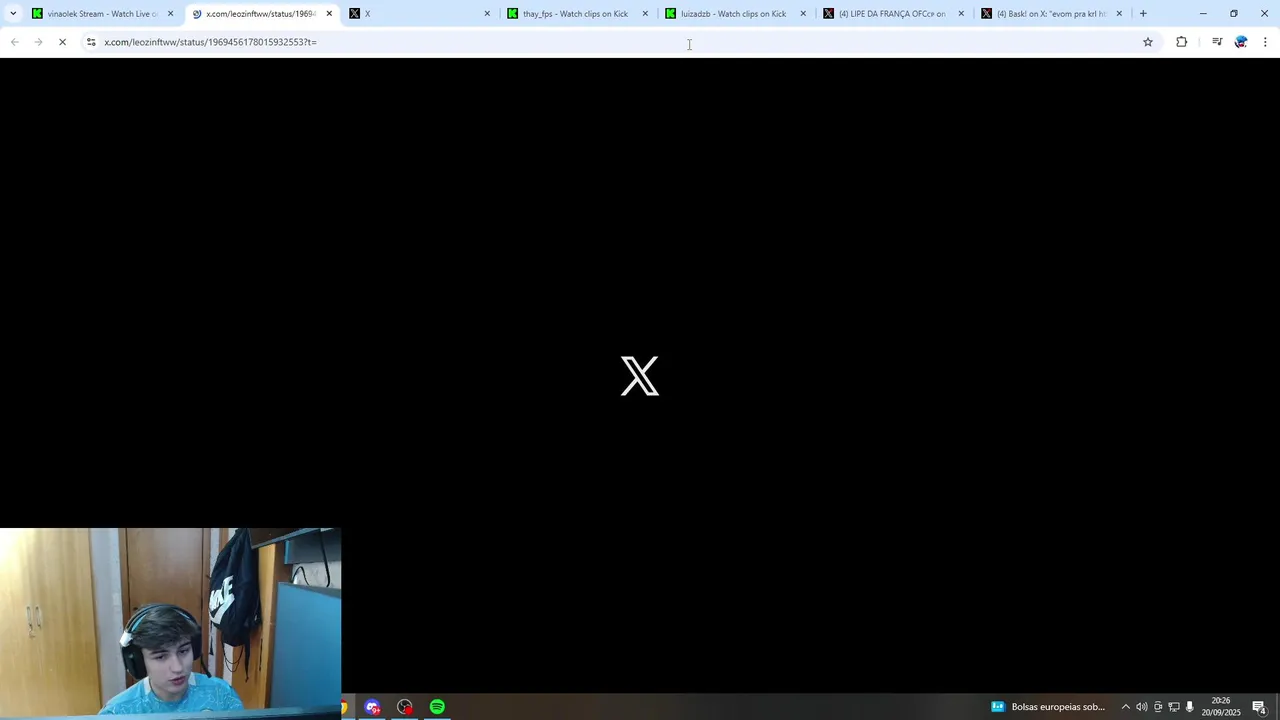Open a new browser tab
Viewport: 1280px width, 720px height.
[1143, 14]
